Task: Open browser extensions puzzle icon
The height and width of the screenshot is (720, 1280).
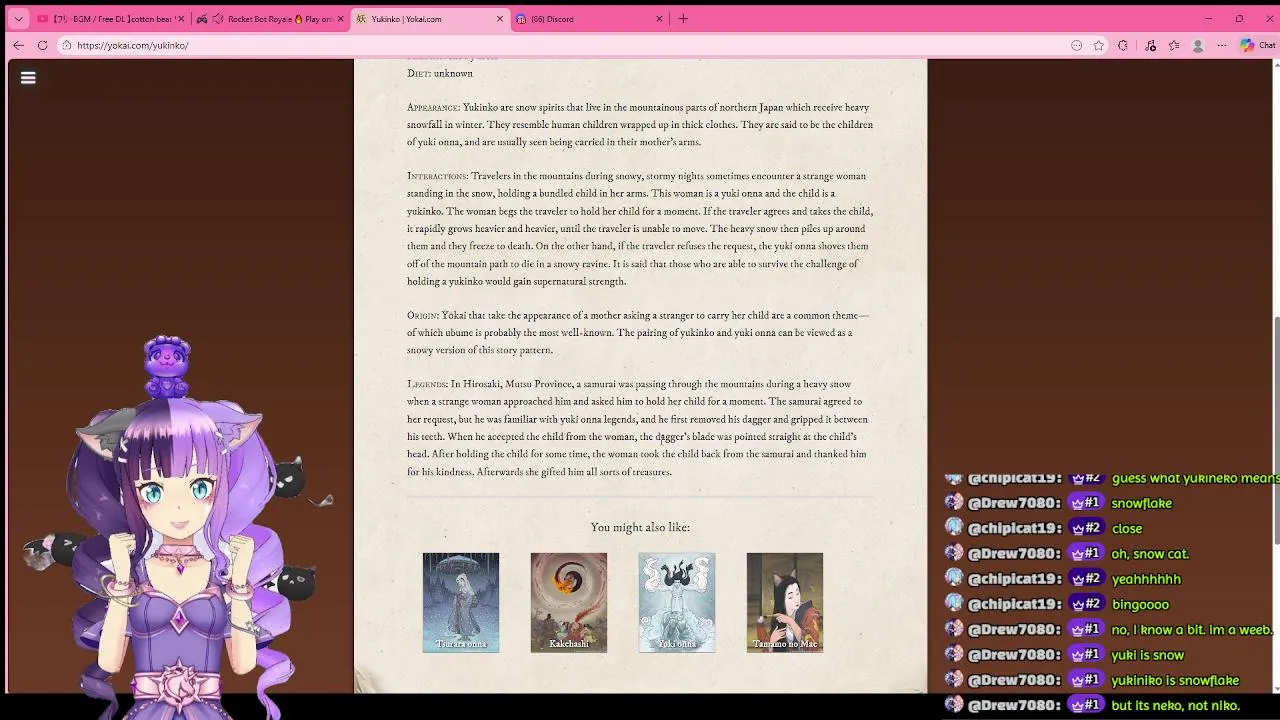Action: 1123,45
